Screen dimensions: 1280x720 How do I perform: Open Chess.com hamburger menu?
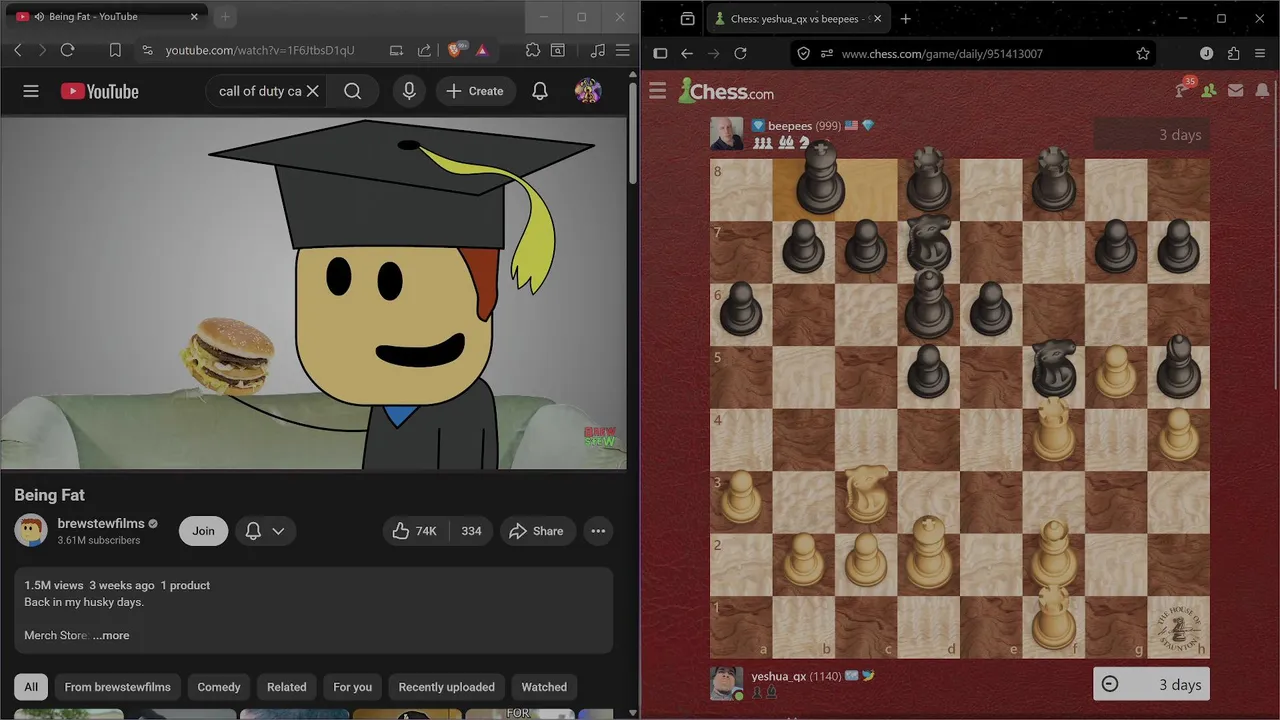coord(657,91)
